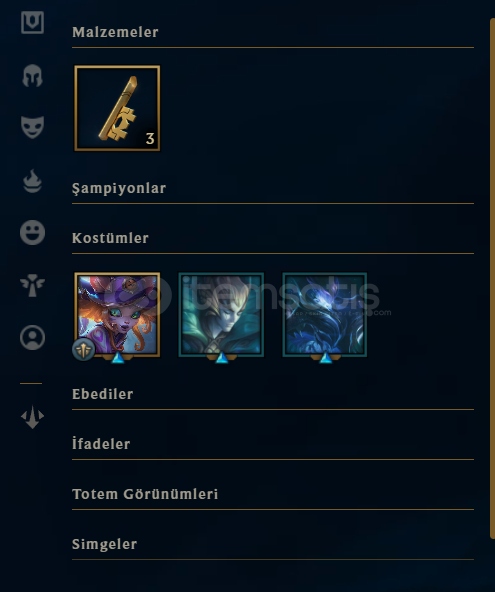Click the bottom sidebar arrow emblem icon
The image size is (495, 592).
pyautogui.click(x=32, y=417)
